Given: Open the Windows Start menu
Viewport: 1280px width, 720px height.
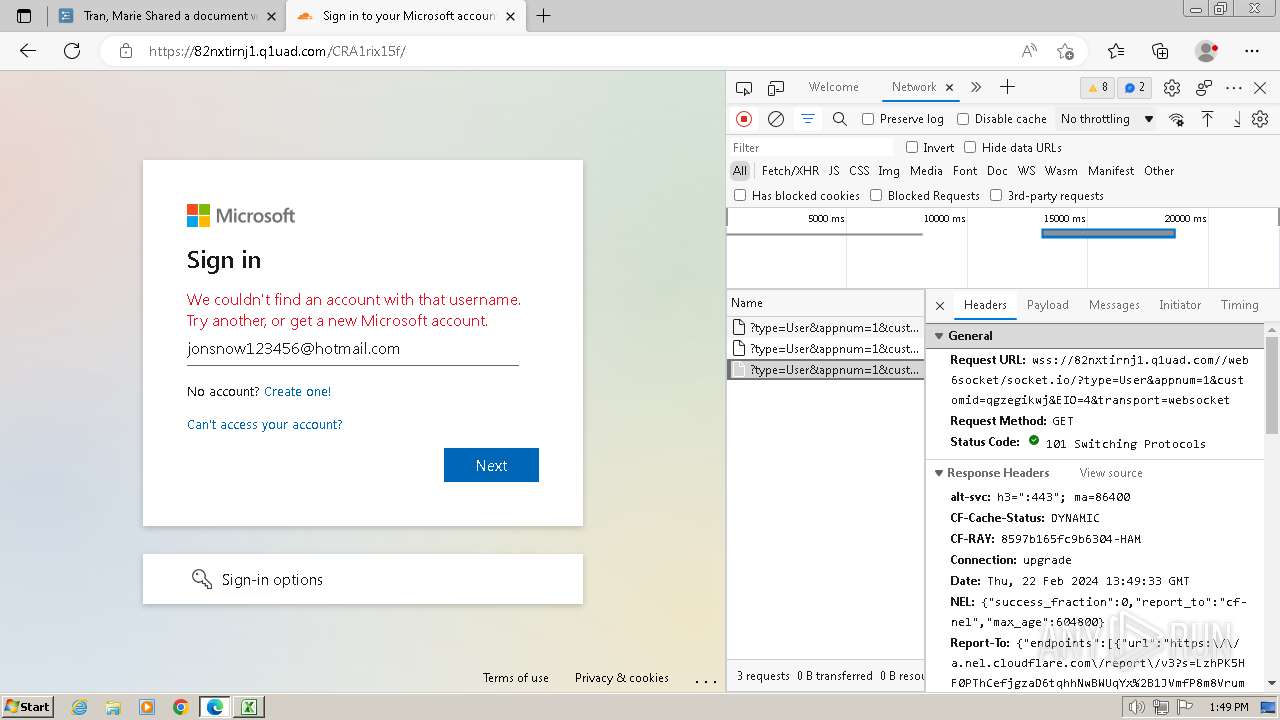Looking at the screenshot, I should tap(28, 706).
